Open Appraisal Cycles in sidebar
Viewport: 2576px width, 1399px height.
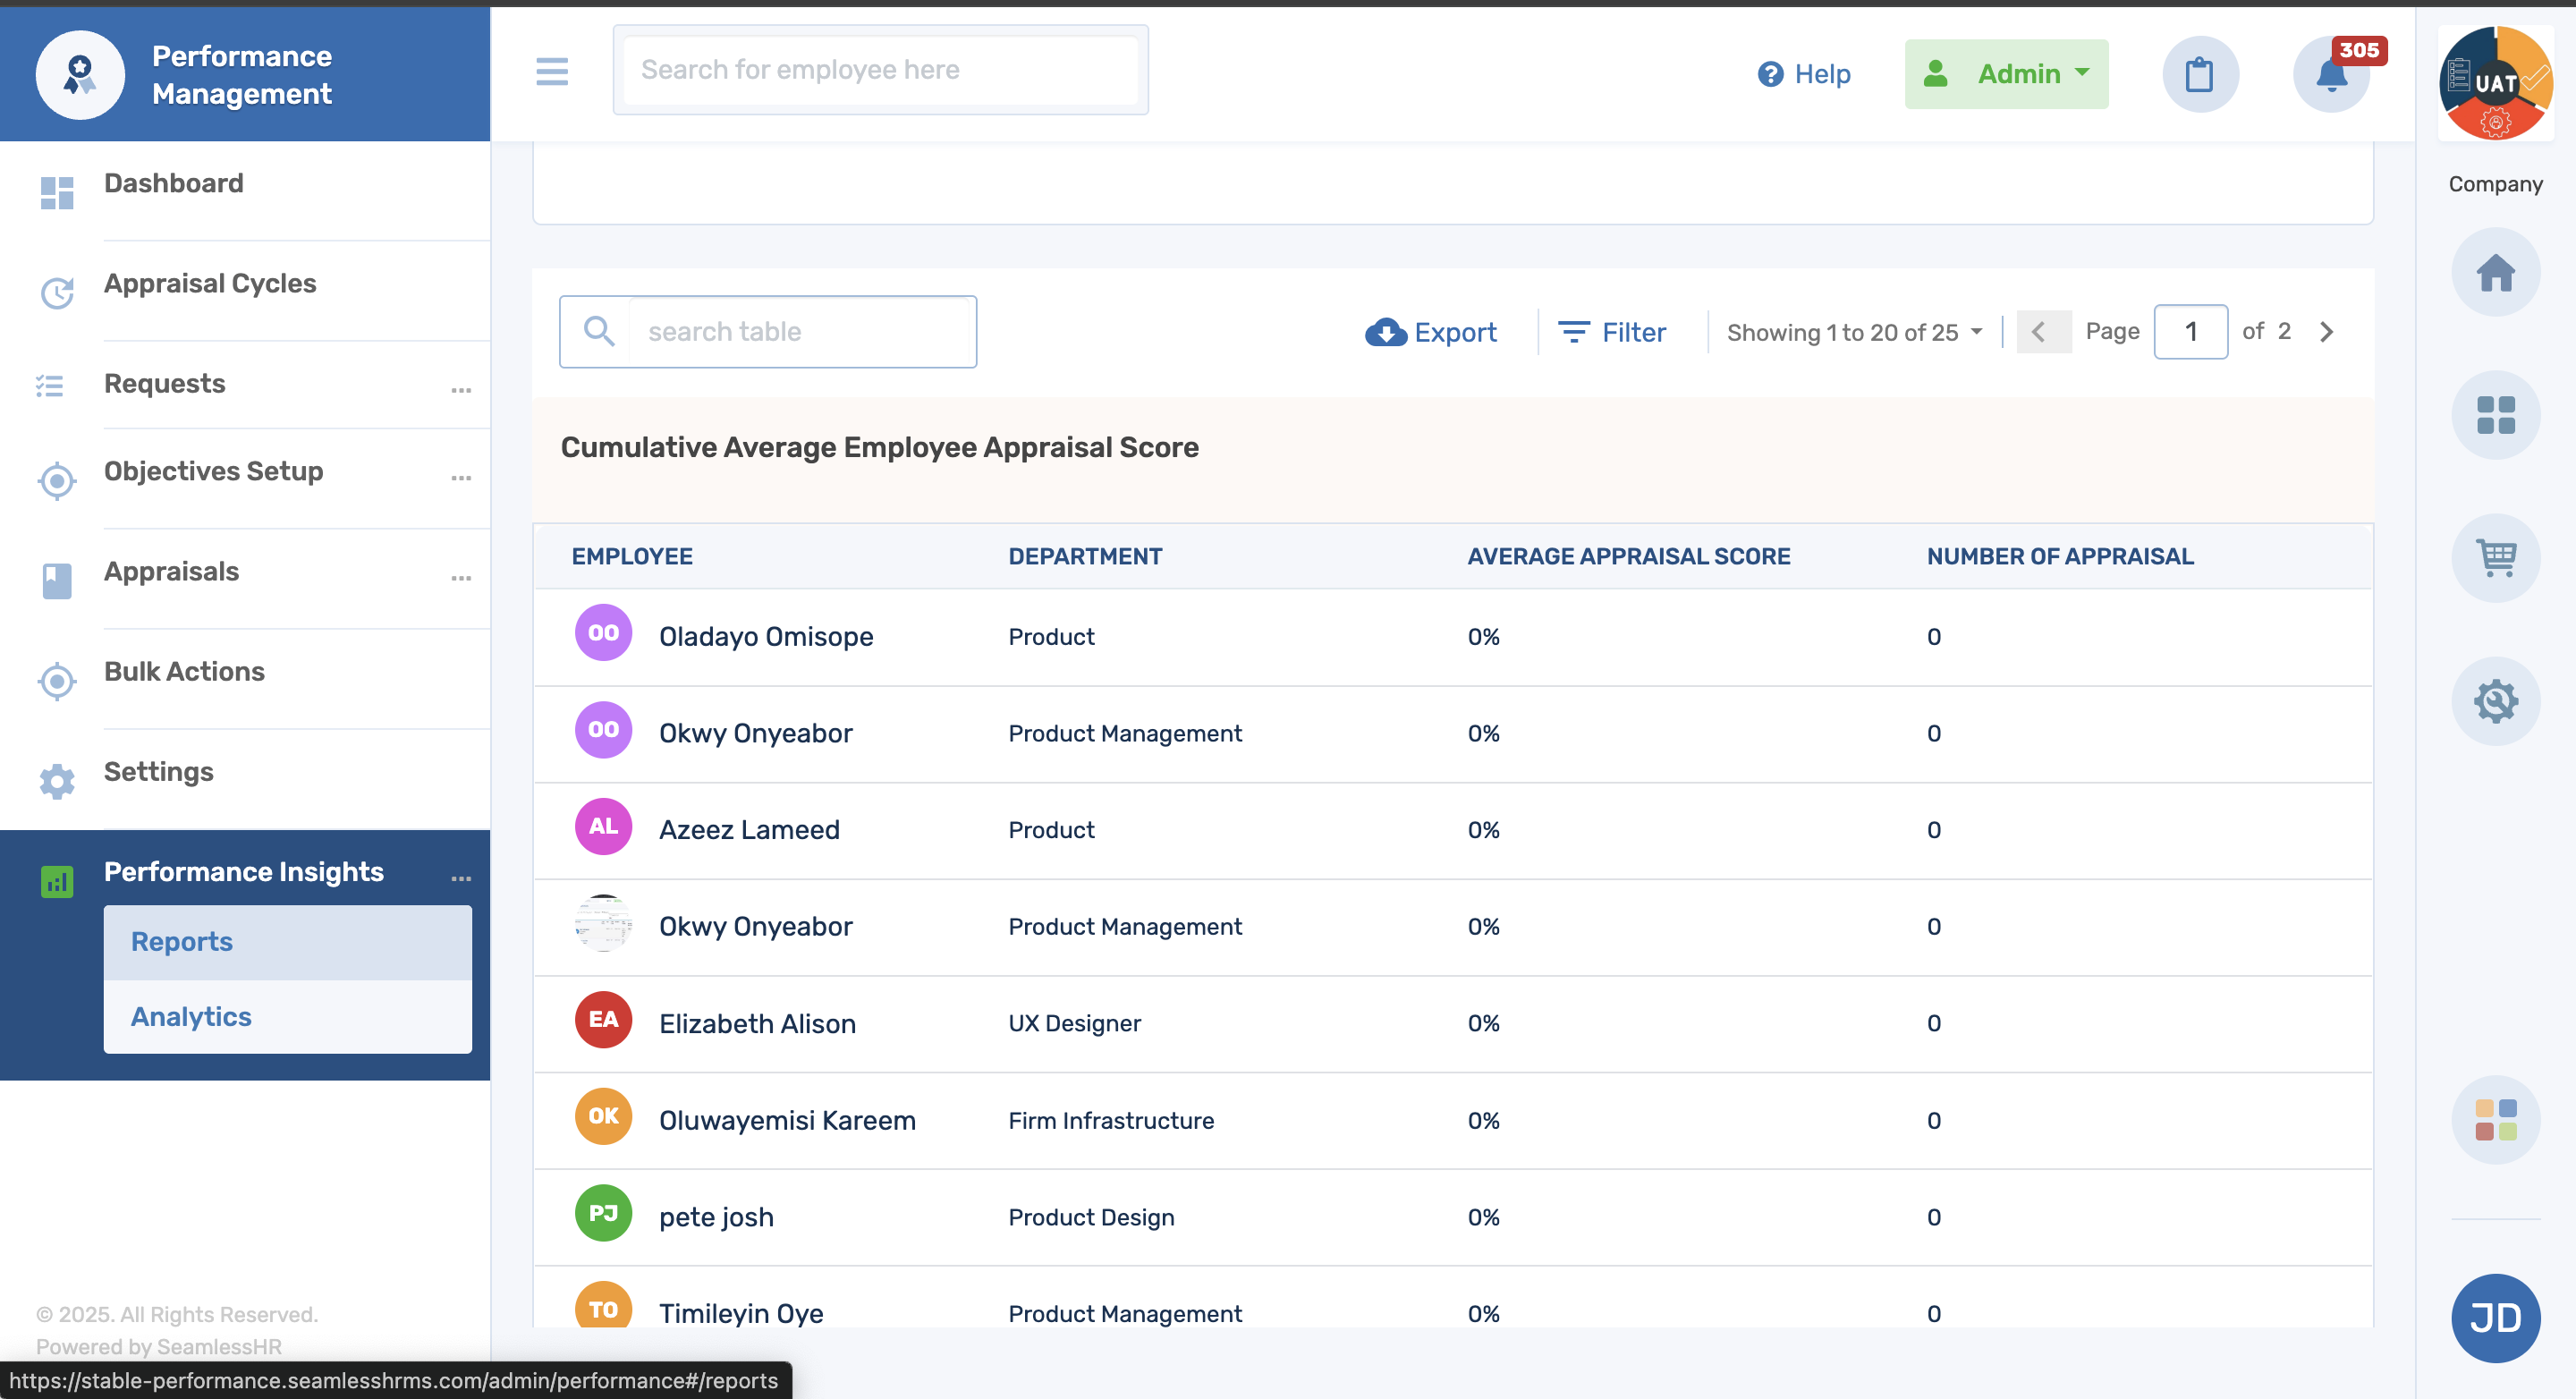point(210,284)
